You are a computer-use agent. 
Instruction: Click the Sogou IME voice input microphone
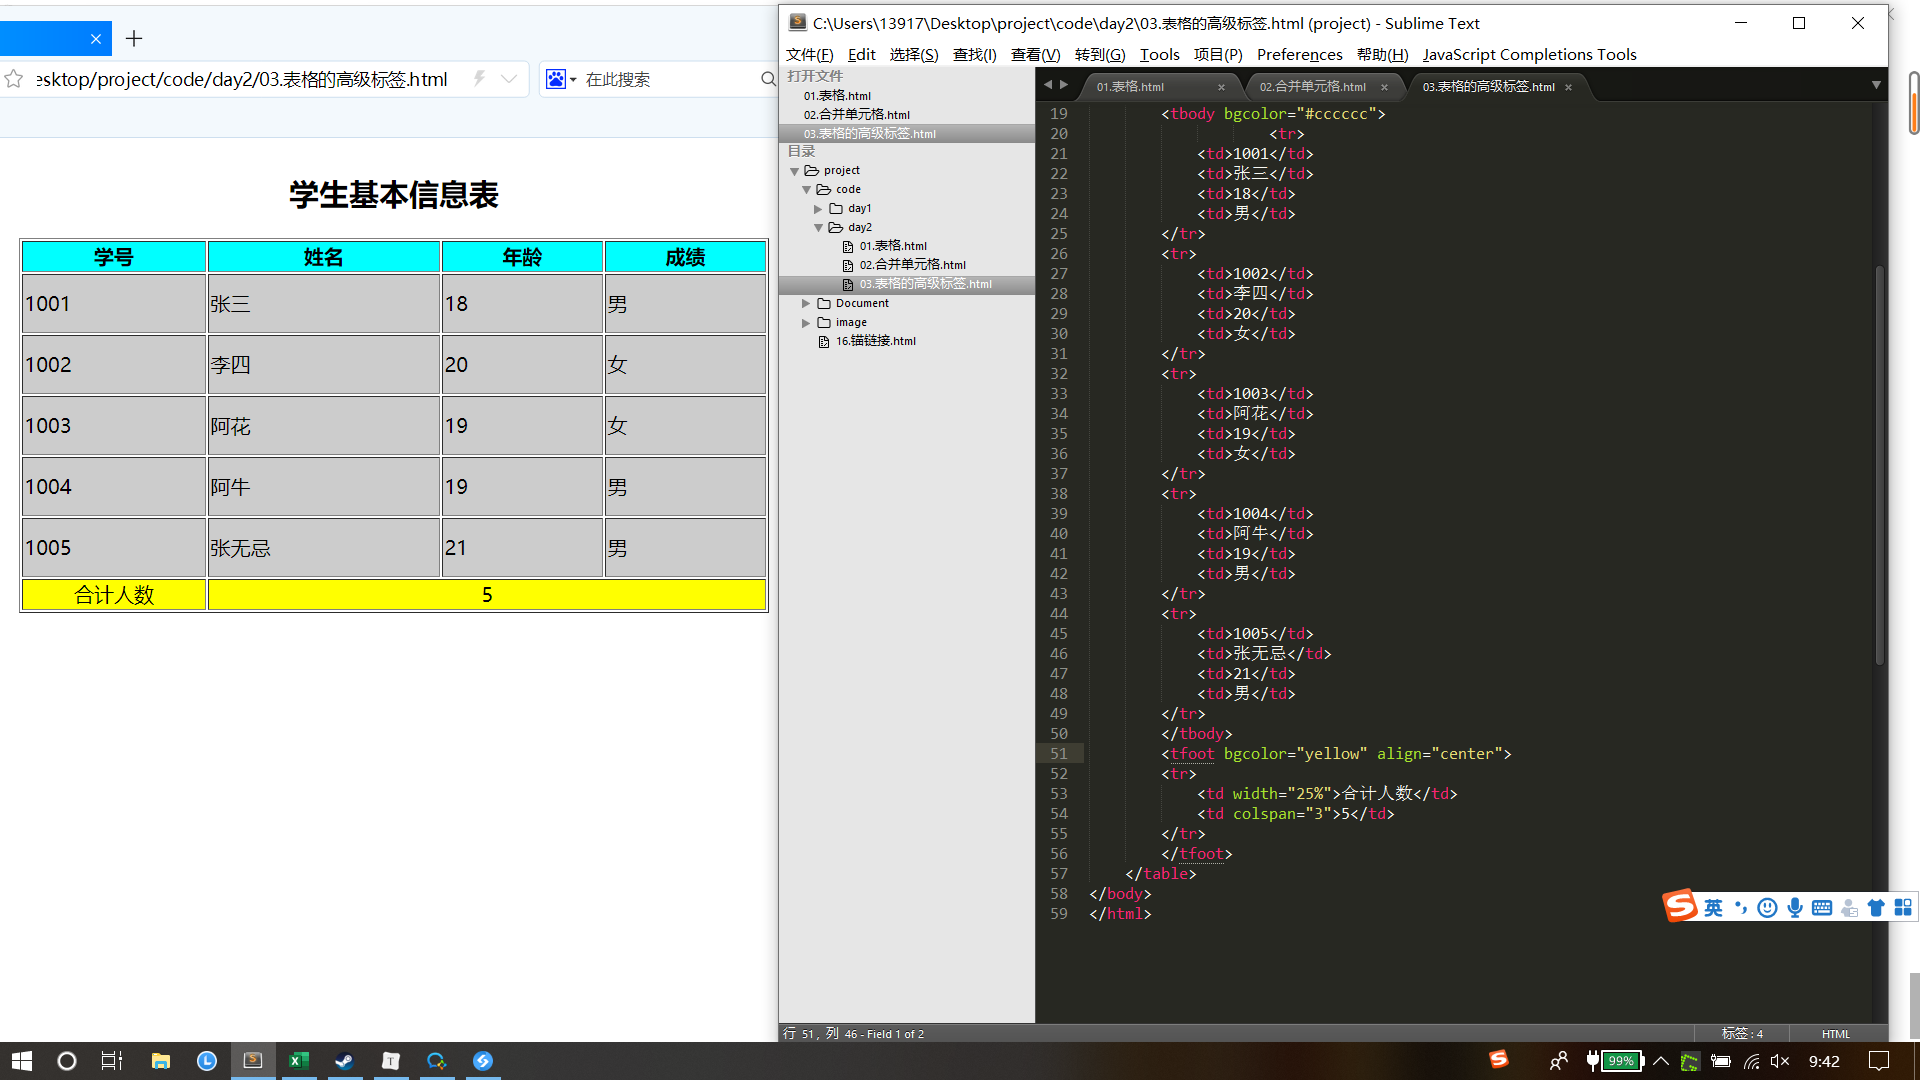(x=1795, y=908)
